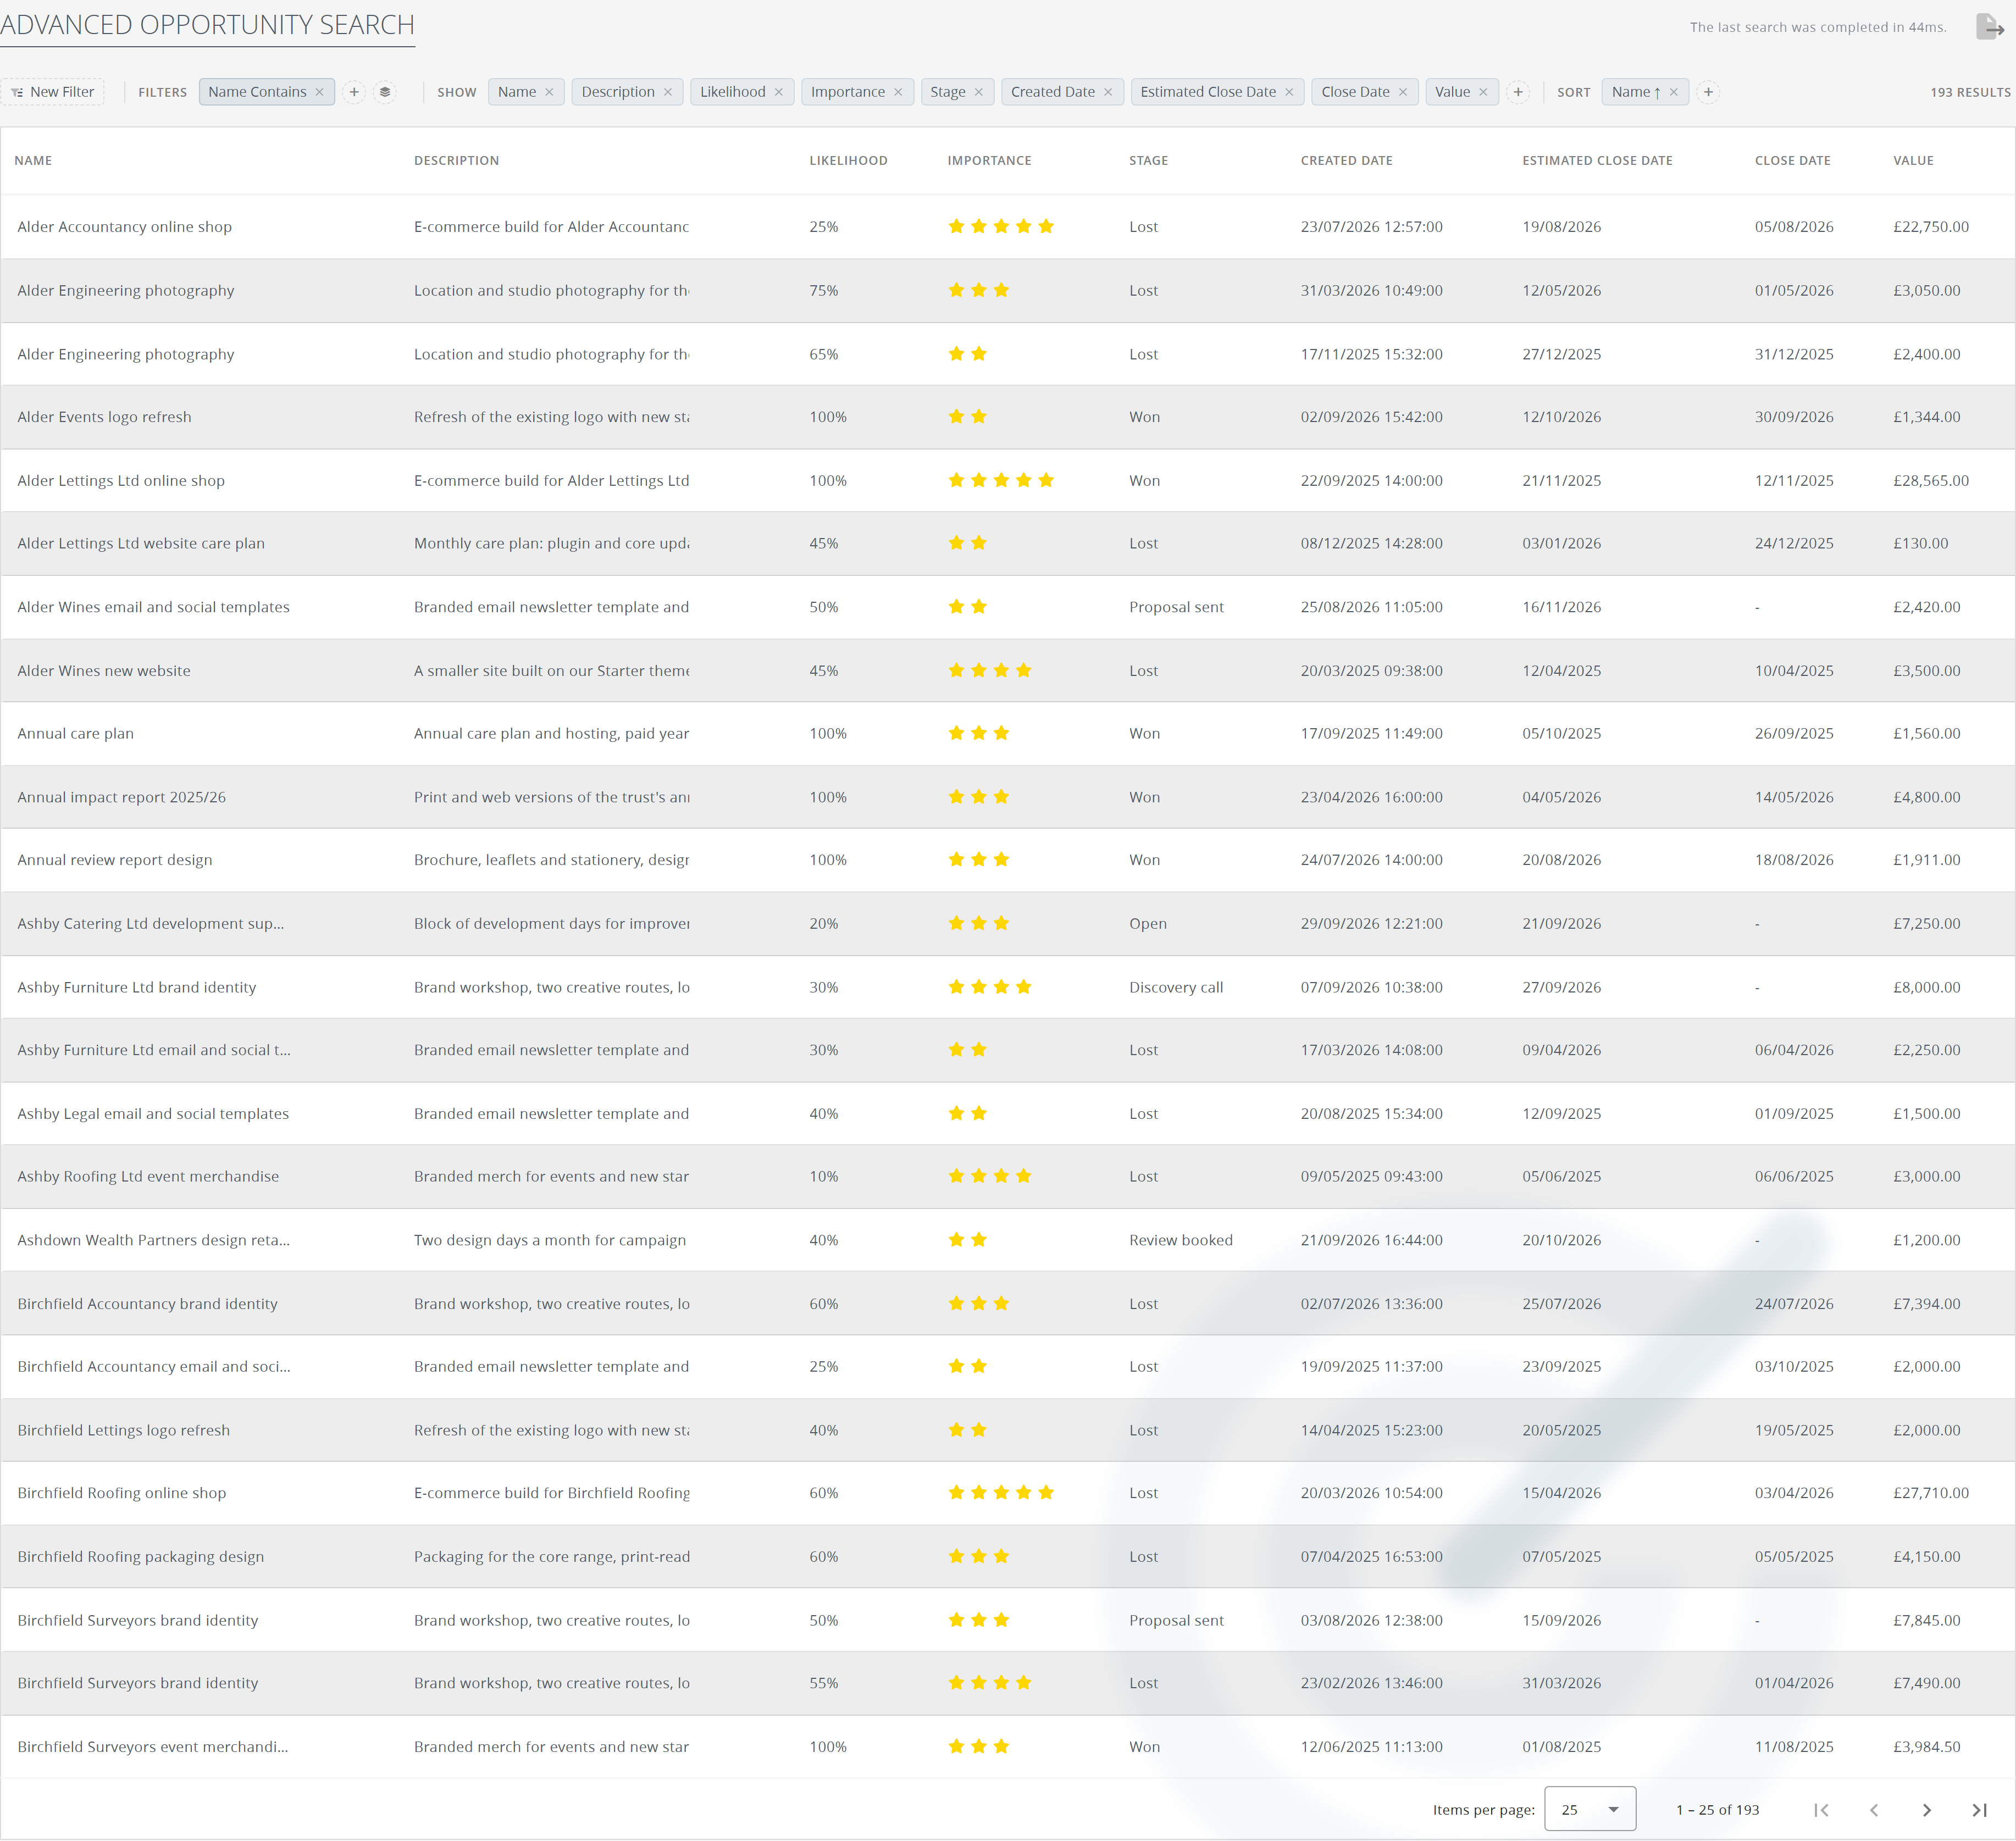Open Alder Wines new website row
This screenshot has height=1841, width=2016.
(x=1008, y=671)
